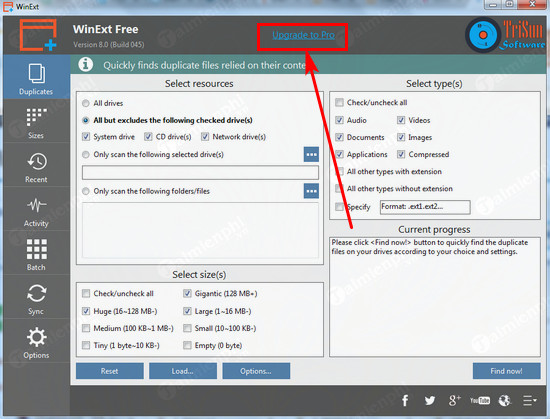Click the Reset button
This screenshot has width=550, height=419.
(110, 371)
